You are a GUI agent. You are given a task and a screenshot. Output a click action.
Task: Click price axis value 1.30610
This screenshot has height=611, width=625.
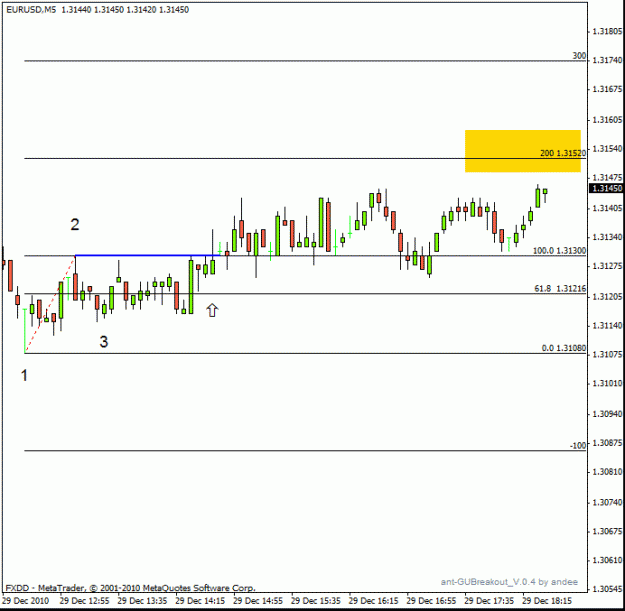point(607,560)
